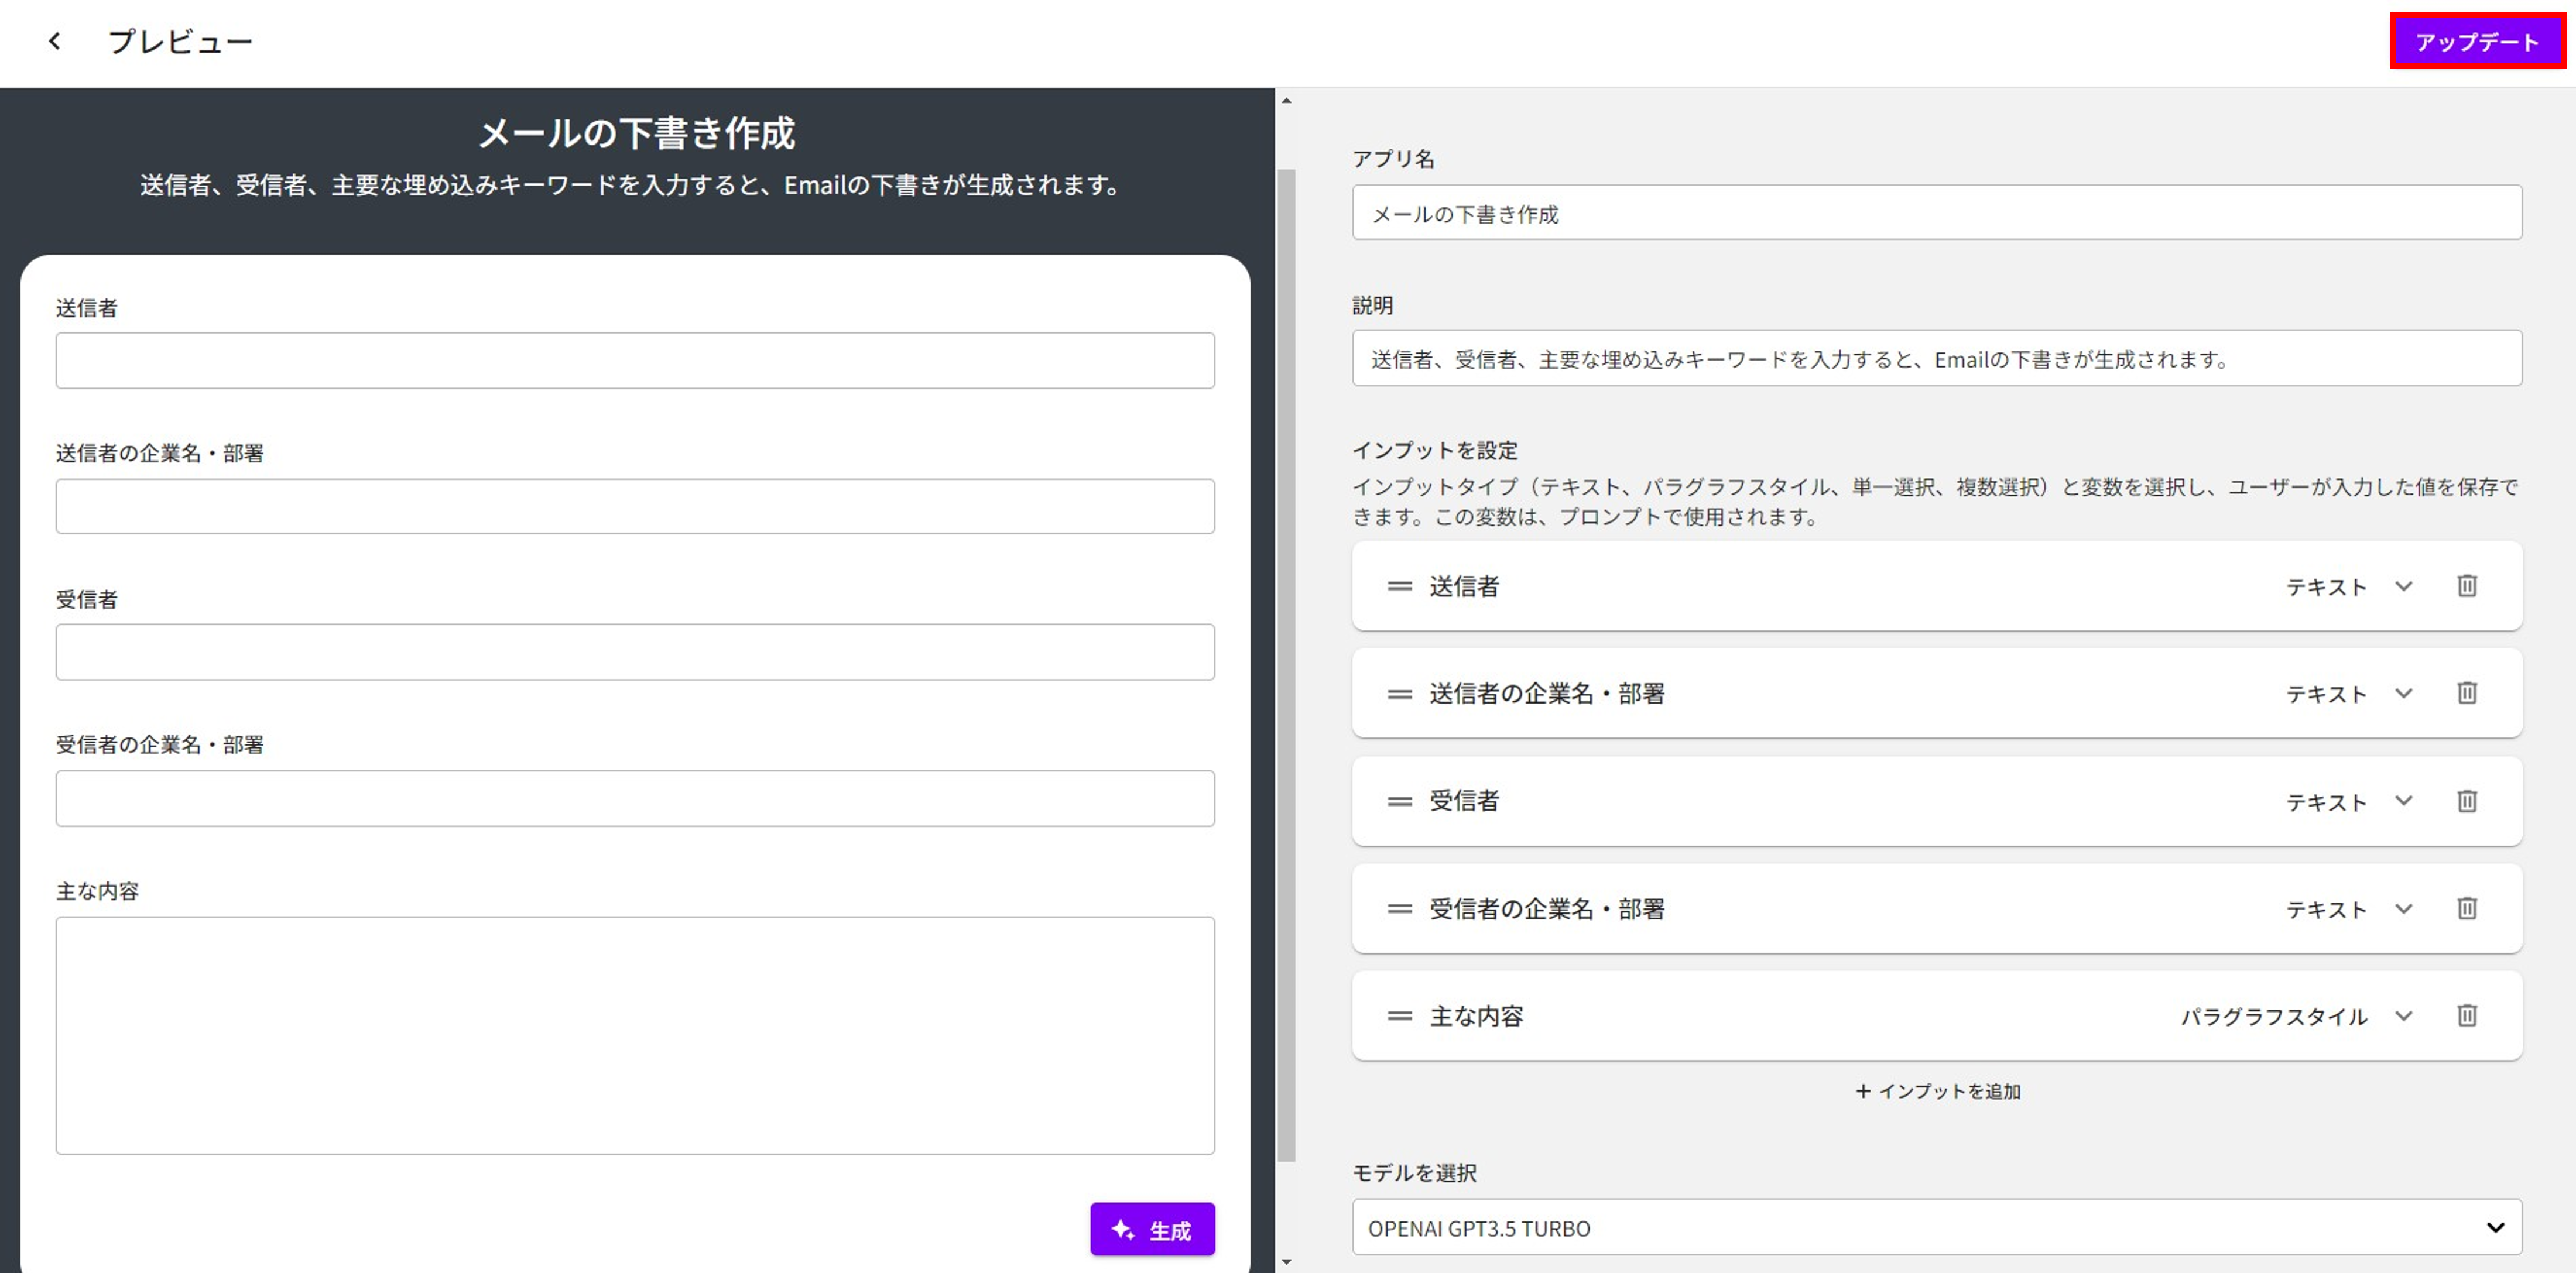The image size is (2576, 1273).
Task: Grab the drag handle of 送信者 row
Action: click(x=1399, y=587)
